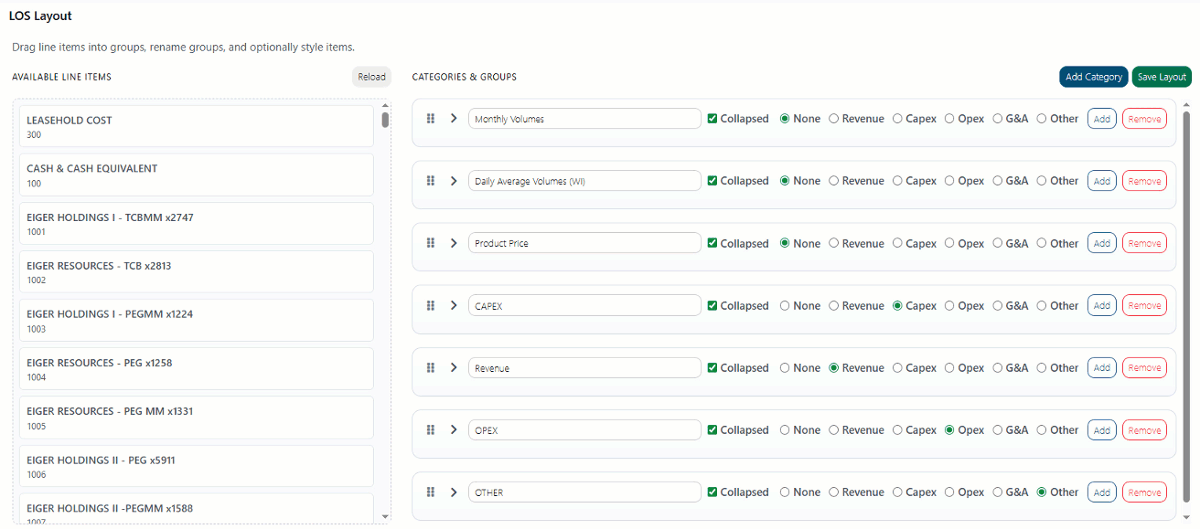The width and height of the screenshot is (1200, 529).
Task: Grab the drag handle for Monthly Volumes
Action: coord(431,118)
